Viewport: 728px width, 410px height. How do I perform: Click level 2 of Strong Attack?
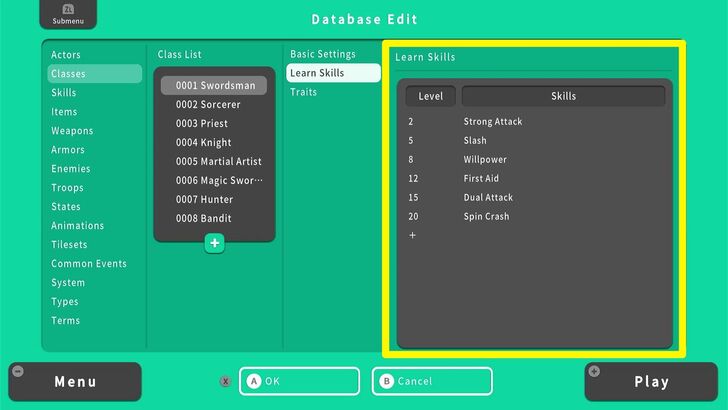pos(411,122)
